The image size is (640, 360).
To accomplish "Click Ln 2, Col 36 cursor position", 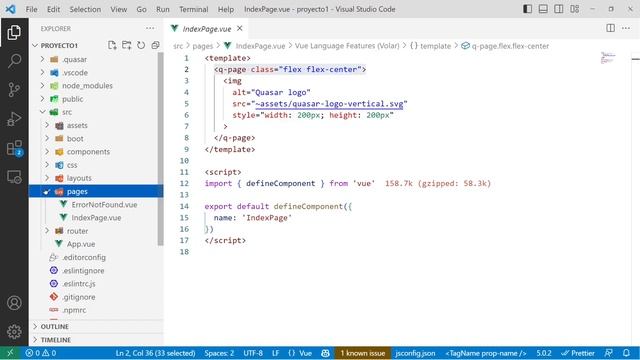I will coord(155,353).
